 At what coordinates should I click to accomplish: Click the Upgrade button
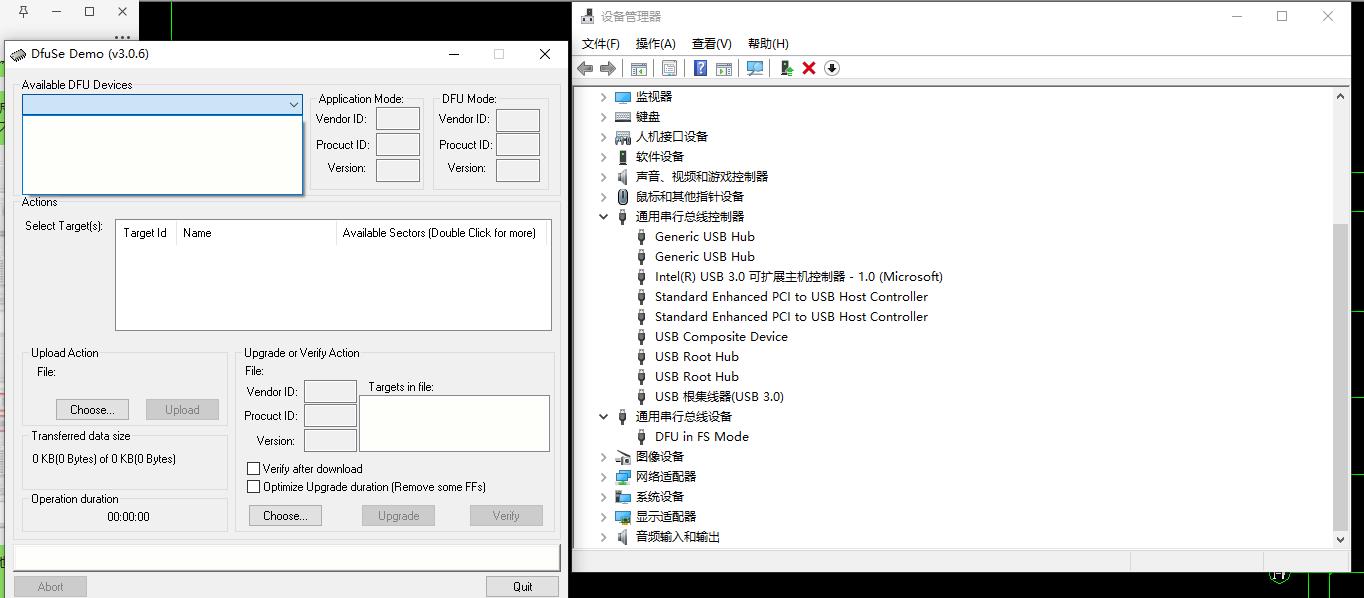(x=398, y=515)
